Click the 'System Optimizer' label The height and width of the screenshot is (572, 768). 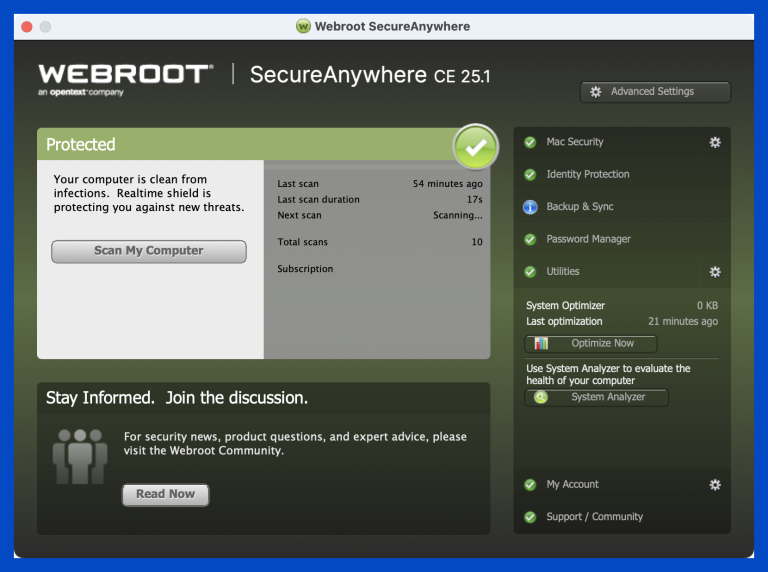[x=565, y=306]
